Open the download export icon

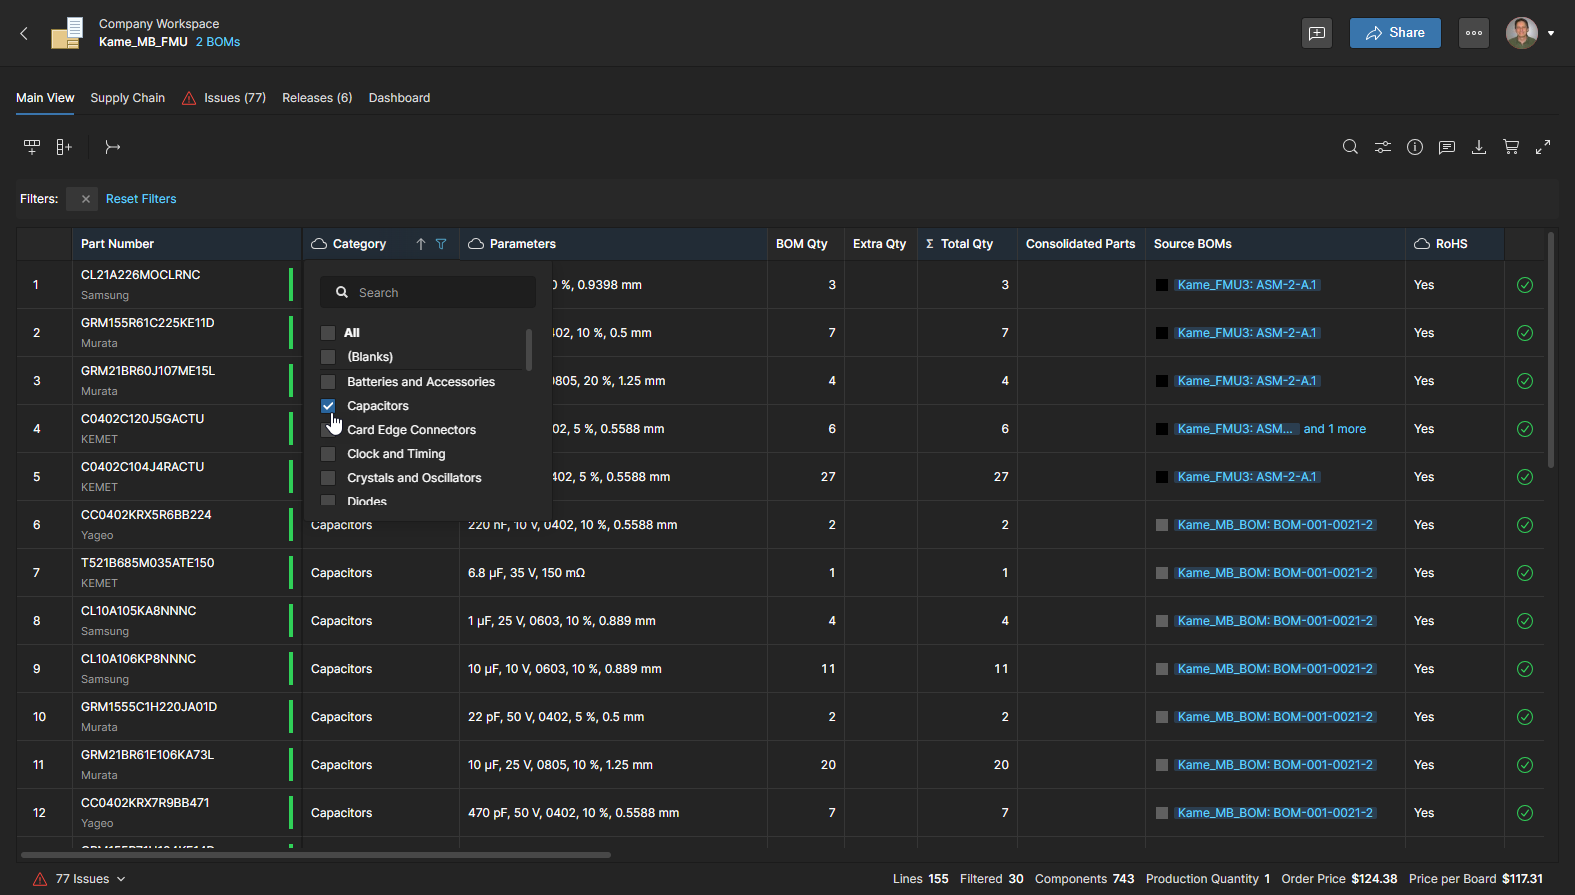[x=1479, y=147]
